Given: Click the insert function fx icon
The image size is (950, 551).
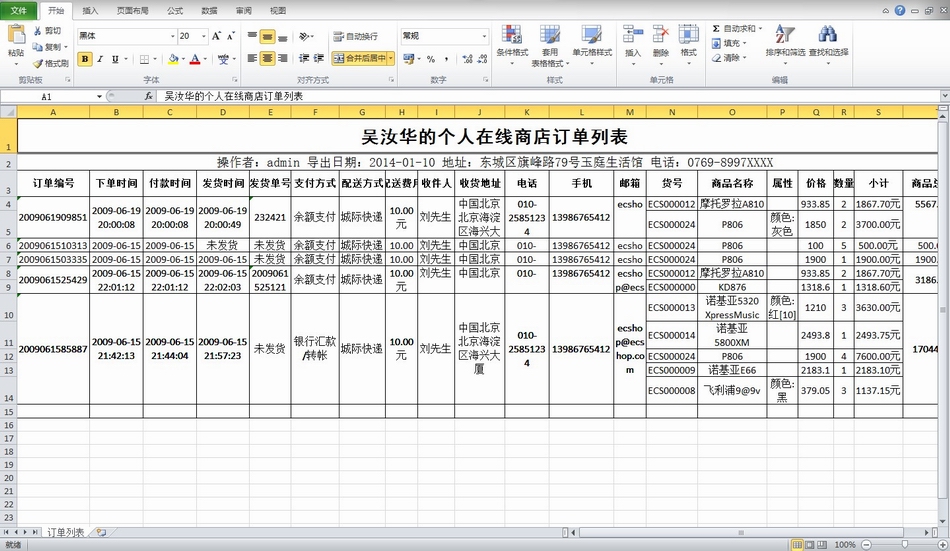Looking at the screenshot, I should 148,96.
